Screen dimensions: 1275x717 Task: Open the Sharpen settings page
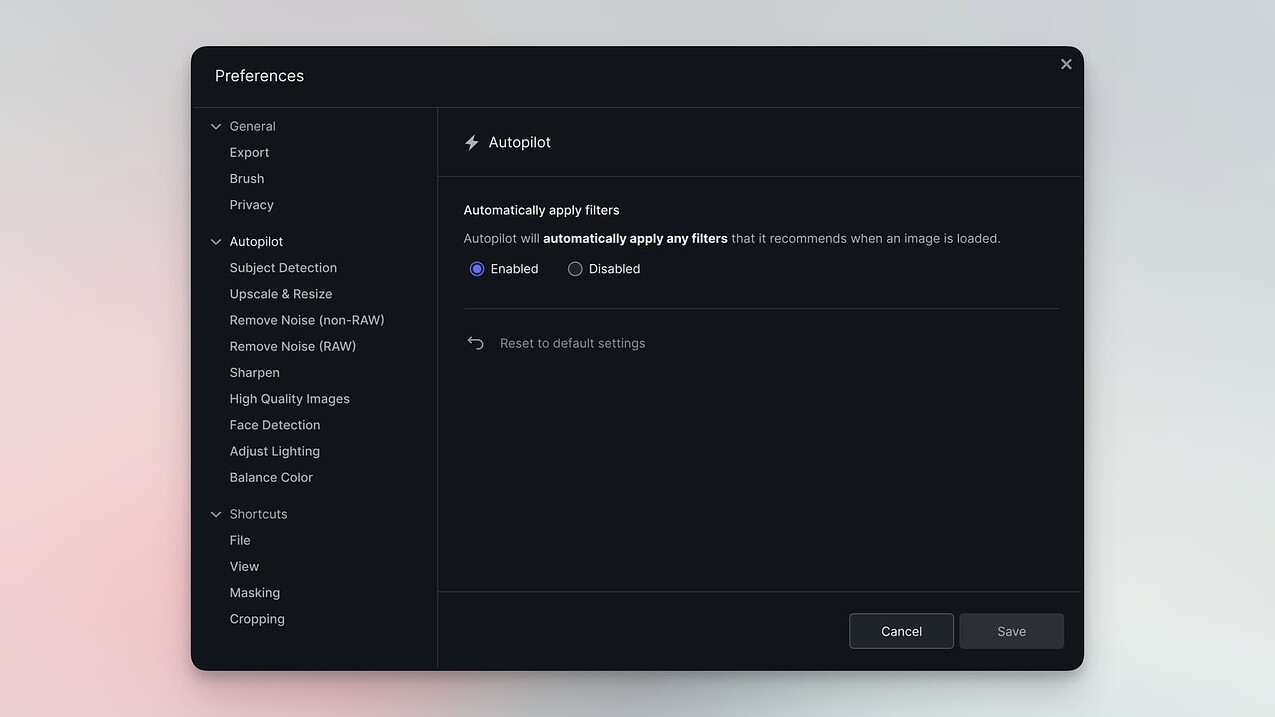[254, 372]
